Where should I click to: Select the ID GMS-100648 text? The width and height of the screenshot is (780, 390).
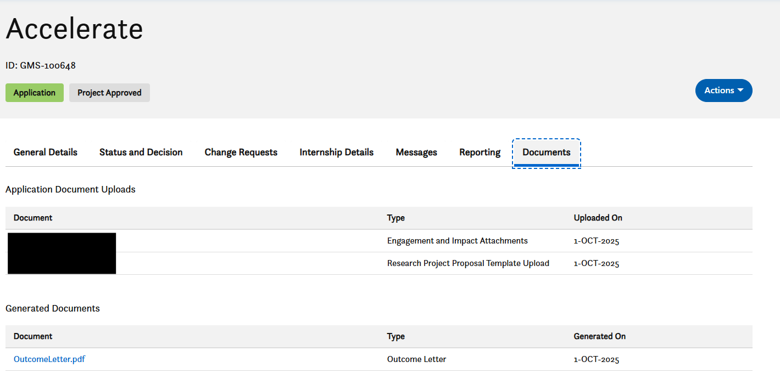(40, 65)
